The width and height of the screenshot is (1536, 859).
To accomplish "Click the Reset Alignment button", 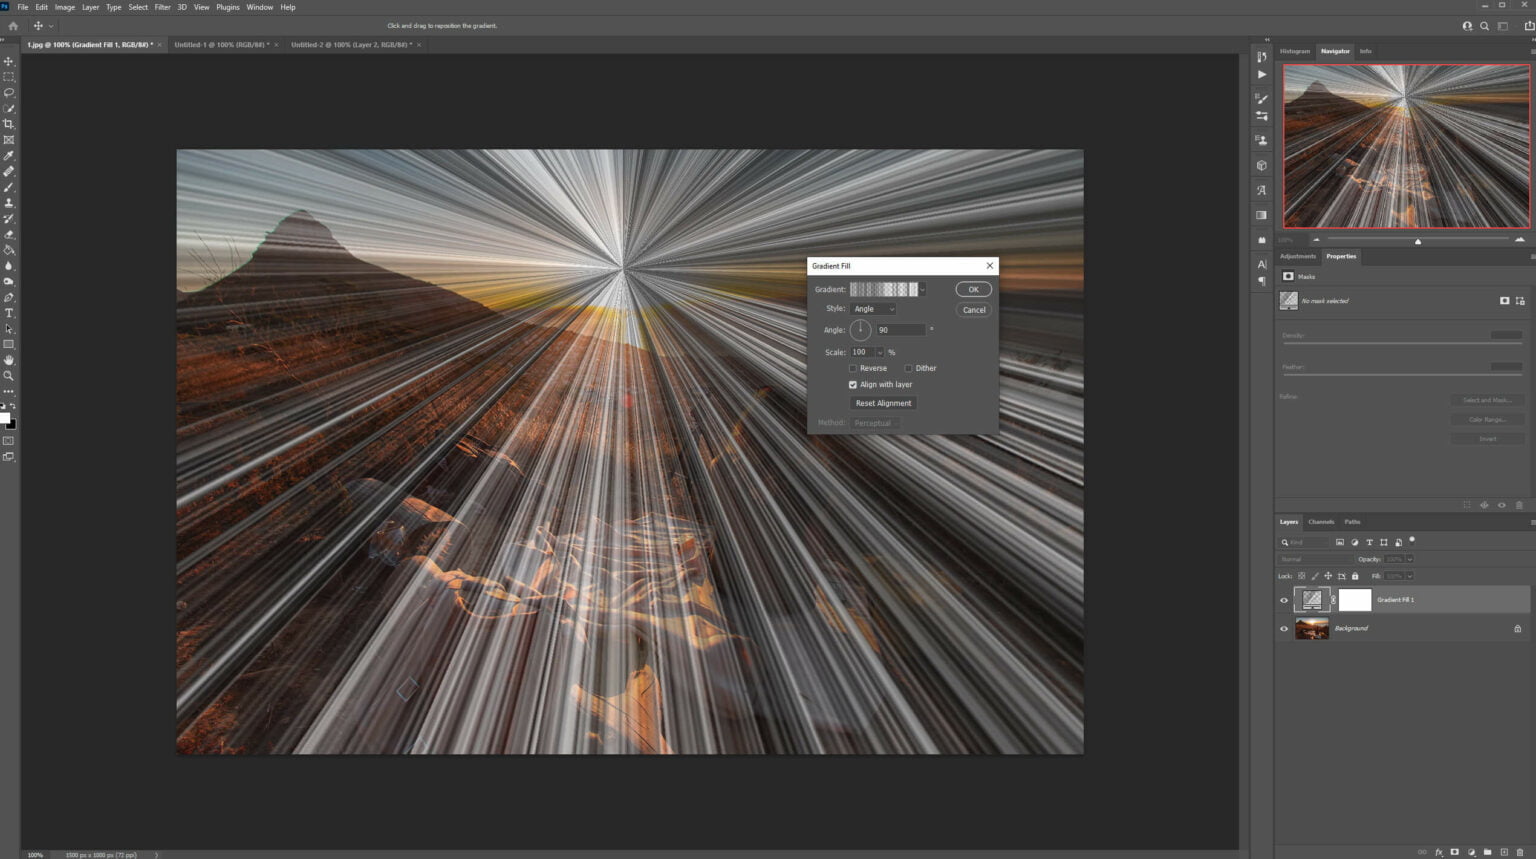I will pos(882,403).
